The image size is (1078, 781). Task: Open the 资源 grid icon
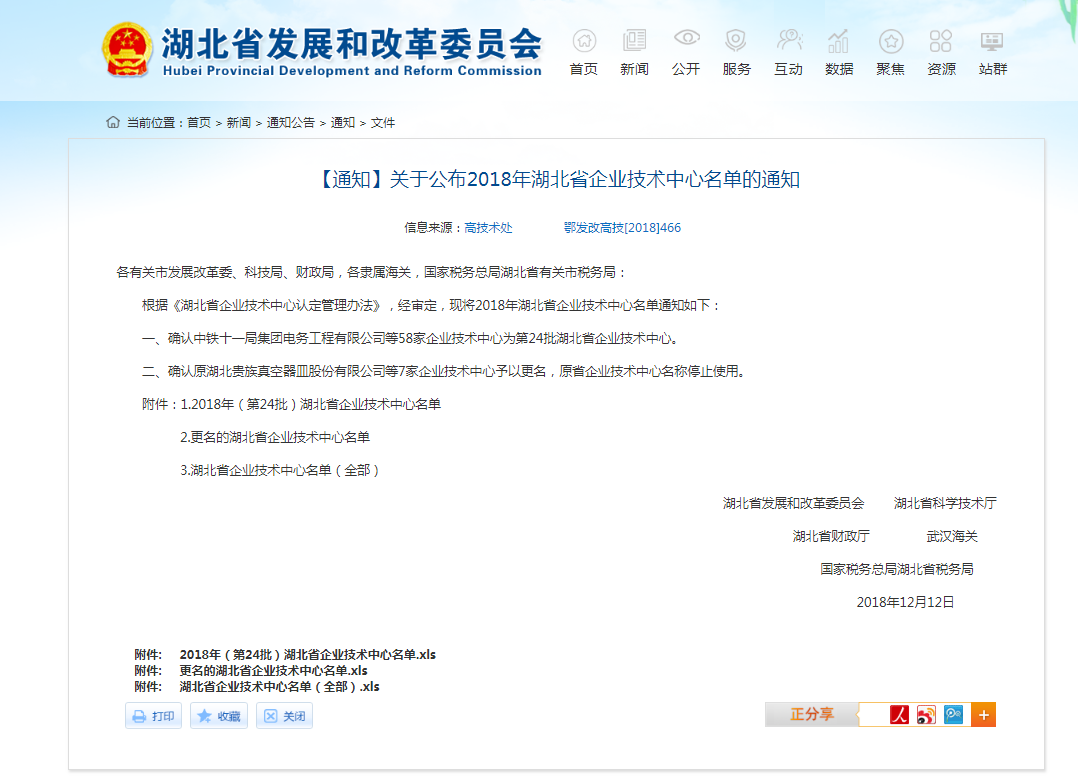tap(940, 41)
